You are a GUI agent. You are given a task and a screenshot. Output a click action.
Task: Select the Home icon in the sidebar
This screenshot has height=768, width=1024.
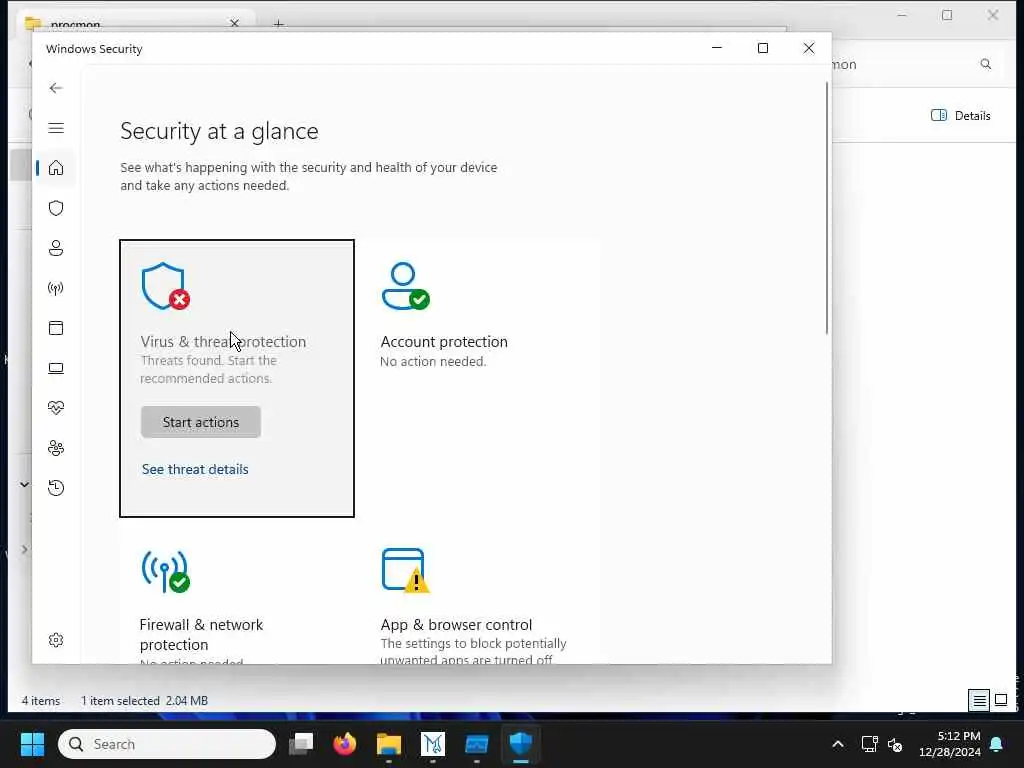coord(56,168)
